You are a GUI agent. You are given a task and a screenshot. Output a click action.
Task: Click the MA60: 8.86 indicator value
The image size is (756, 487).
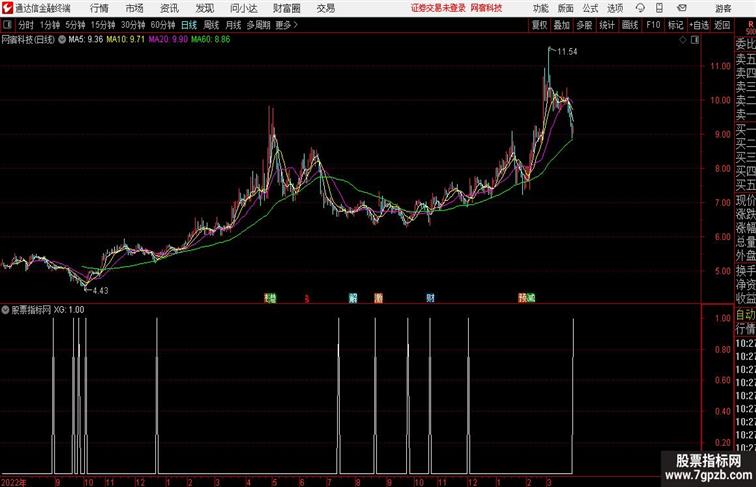[211, 40]
